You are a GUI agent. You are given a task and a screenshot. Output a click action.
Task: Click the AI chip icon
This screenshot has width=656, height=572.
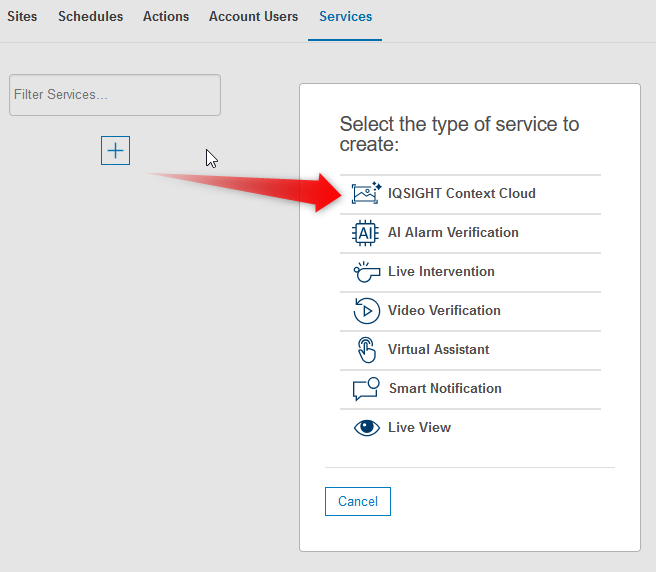(365, 233)
